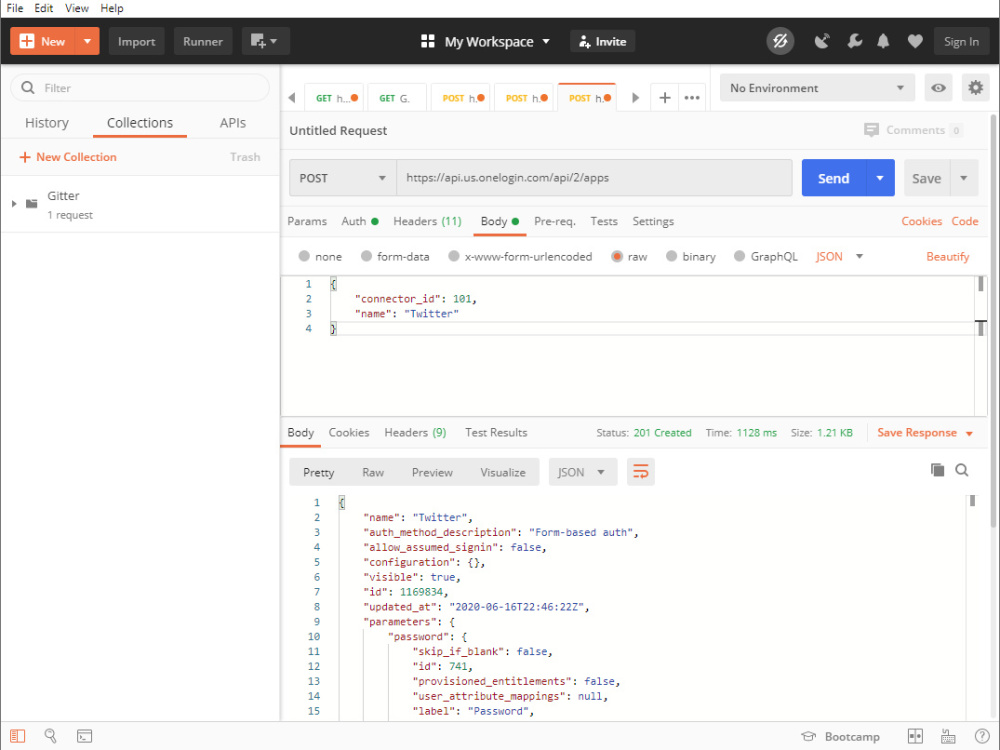Screen dimensions: 1000x750
Task: Open the Tests tab
Action: (603, 221)
